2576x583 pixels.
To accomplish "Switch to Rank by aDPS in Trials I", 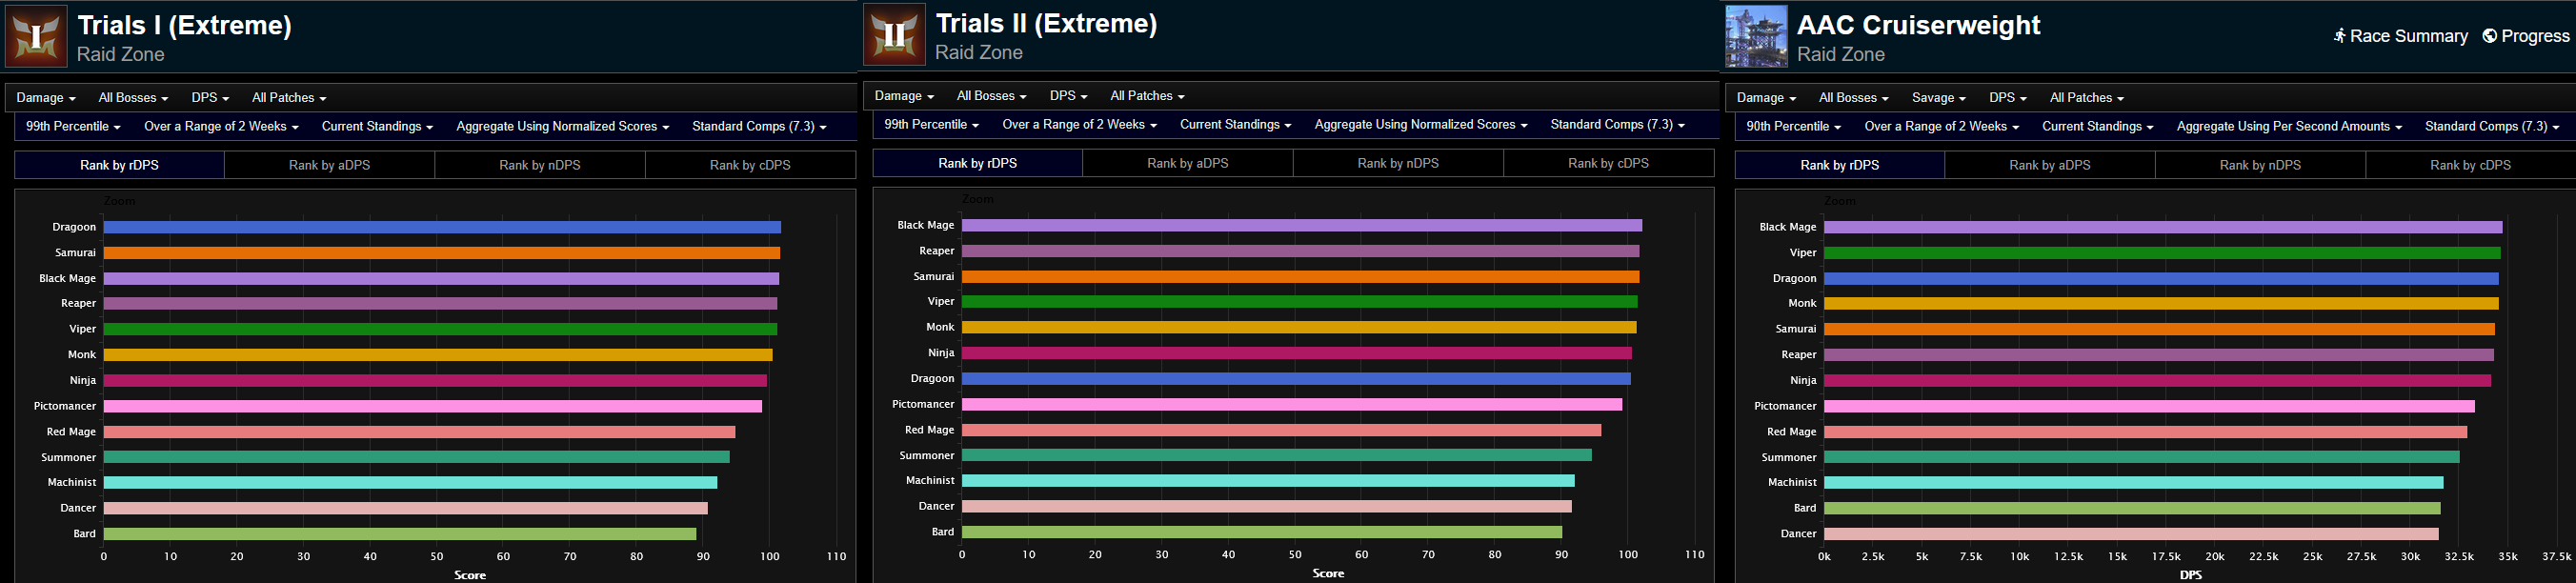I will (x=329, y=165).
